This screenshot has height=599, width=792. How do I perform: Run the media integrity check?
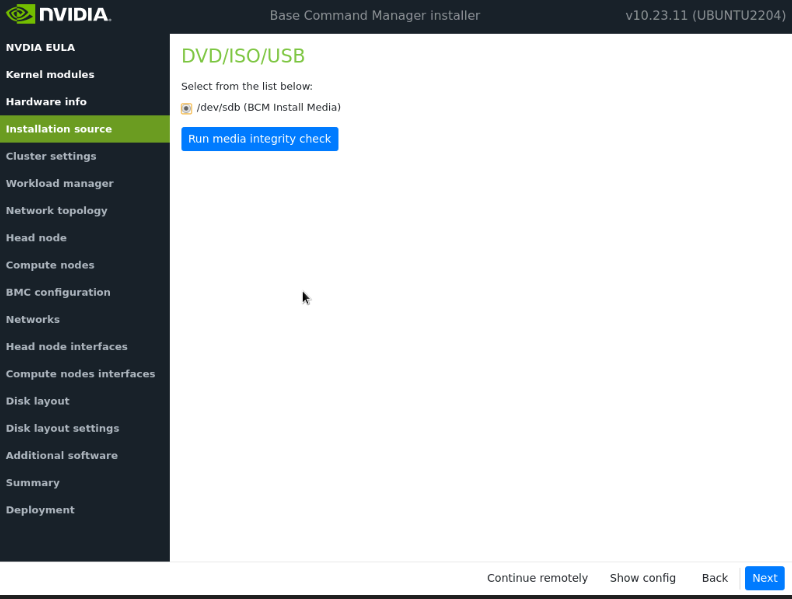(259, 139)
